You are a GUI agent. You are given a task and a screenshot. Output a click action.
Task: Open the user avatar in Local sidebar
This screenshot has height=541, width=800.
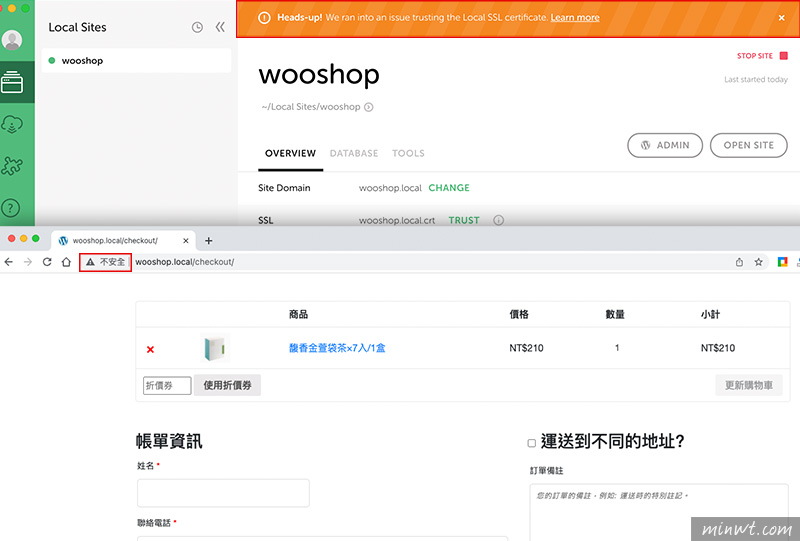(x=12, y=40)
